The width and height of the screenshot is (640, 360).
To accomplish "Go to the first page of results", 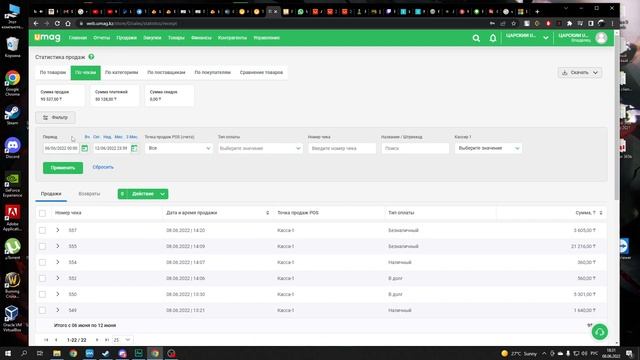I will (x=46, y=340).
